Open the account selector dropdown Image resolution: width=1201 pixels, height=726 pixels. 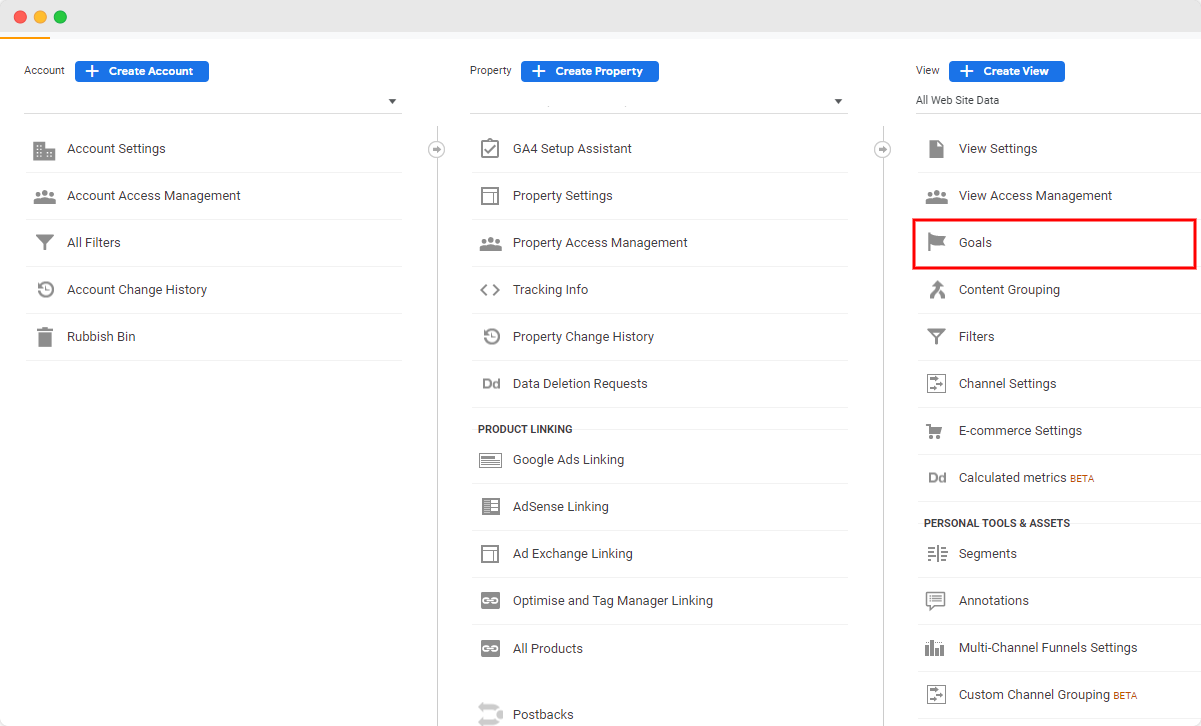pos(392,101)
